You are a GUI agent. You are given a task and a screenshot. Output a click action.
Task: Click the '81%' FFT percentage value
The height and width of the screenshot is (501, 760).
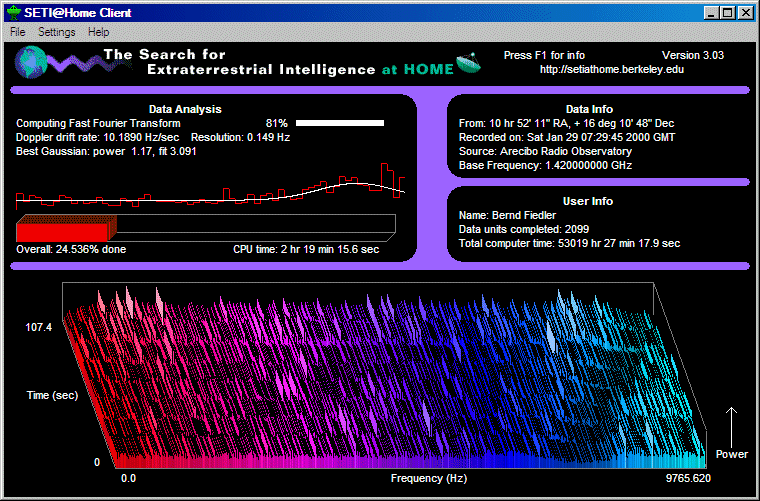click(277, 124)
